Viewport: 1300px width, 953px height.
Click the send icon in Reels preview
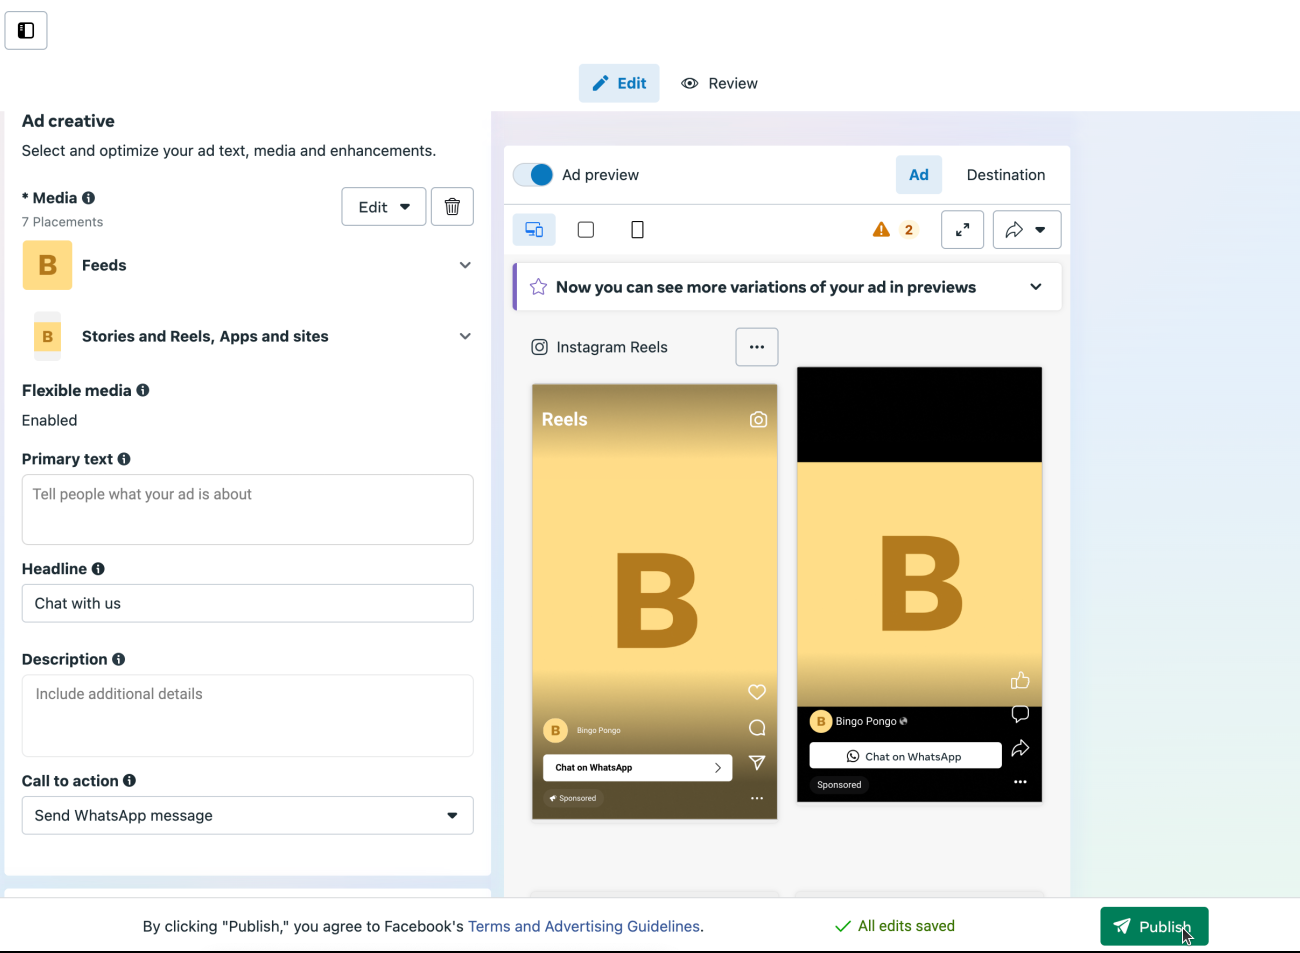[x=757, y=763]
